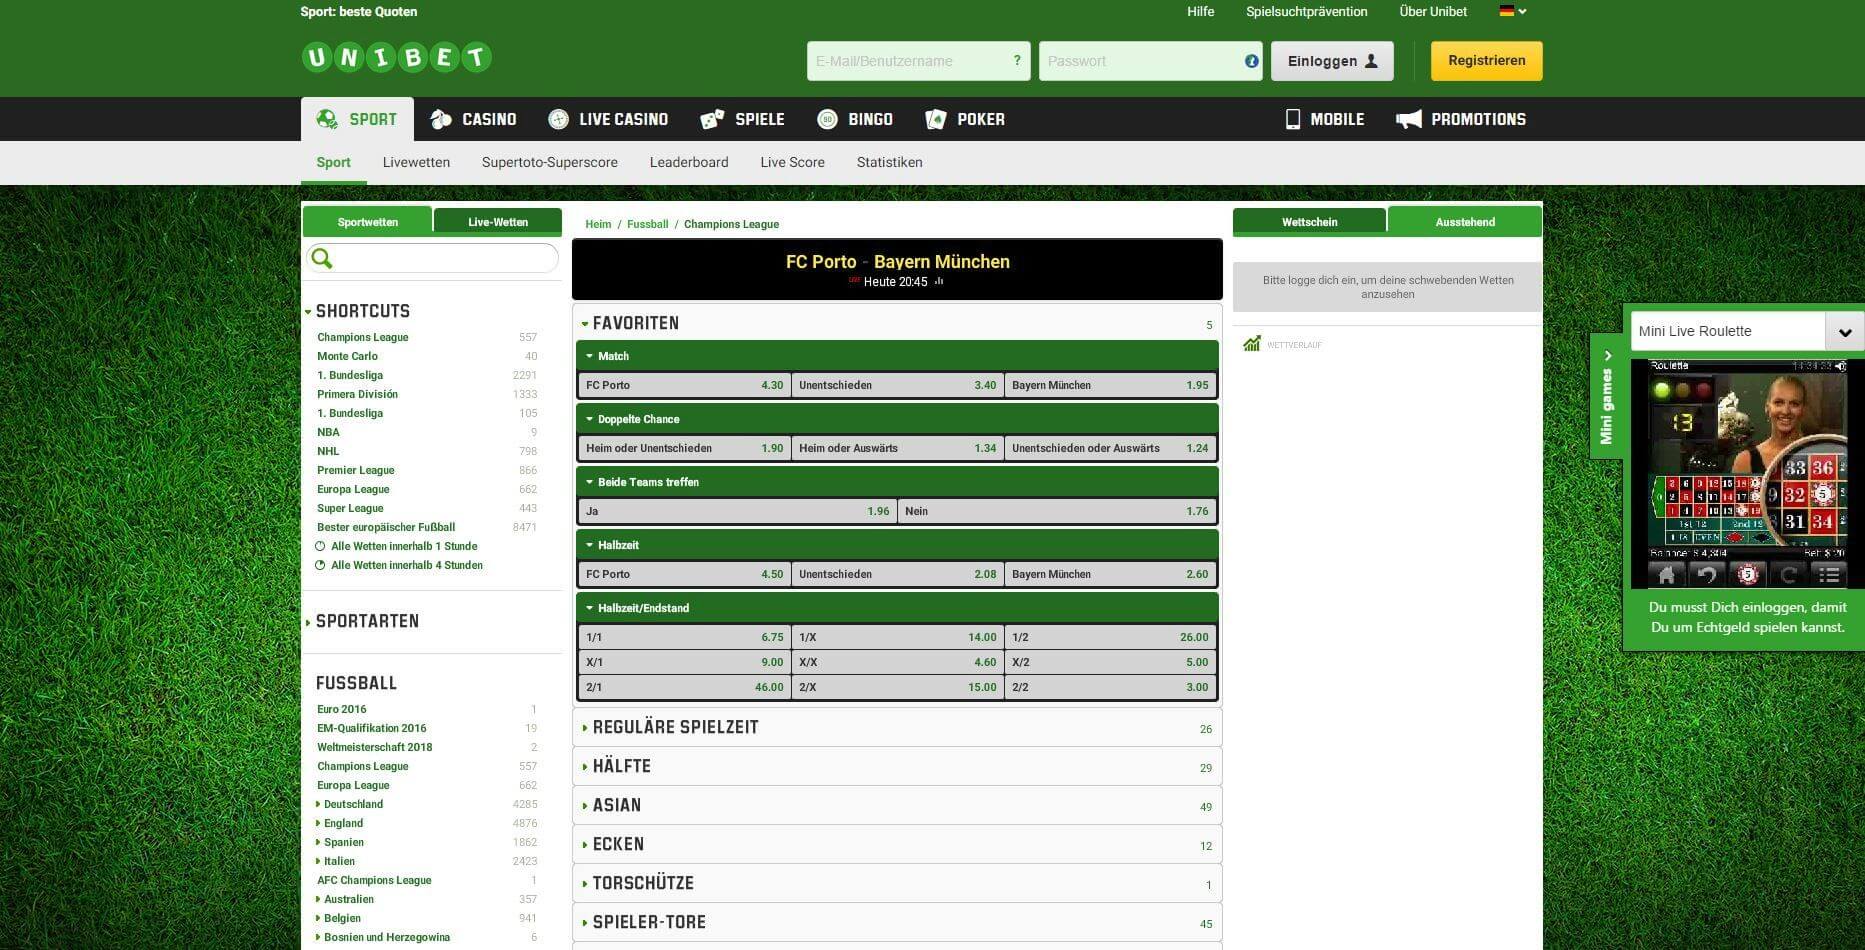Select the Poker icon in the navbar
Image resolution: width=1865 pixels, height=950 pixels.
(936, 119)
